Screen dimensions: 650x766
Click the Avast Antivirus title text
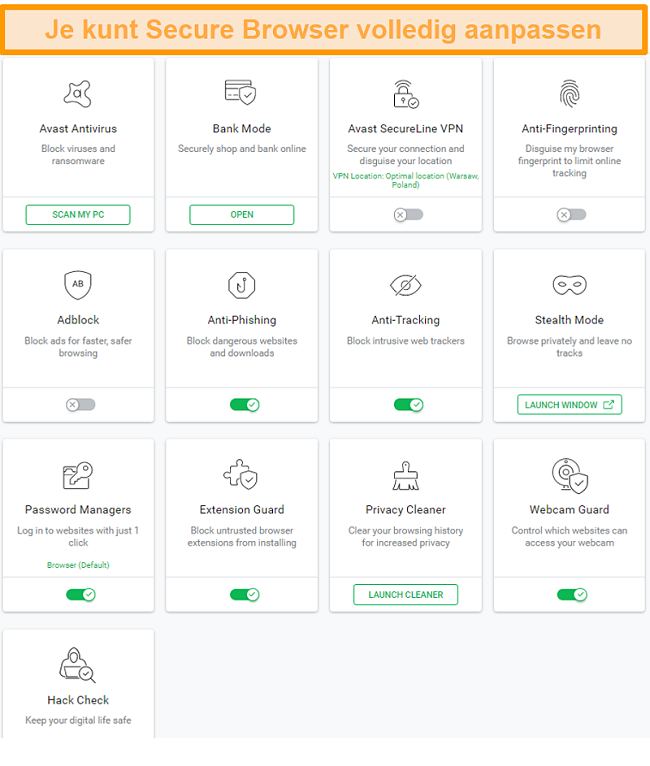tap(78, 128)
